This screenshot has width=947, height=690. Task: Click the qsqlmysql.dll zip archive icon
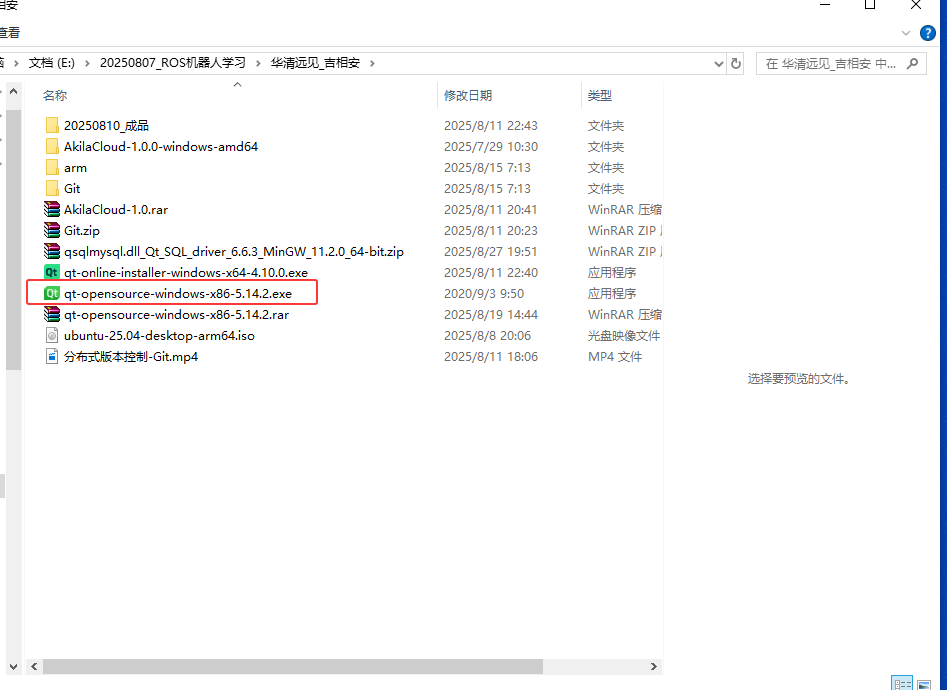pyautogui.click(x=52, y=251)
